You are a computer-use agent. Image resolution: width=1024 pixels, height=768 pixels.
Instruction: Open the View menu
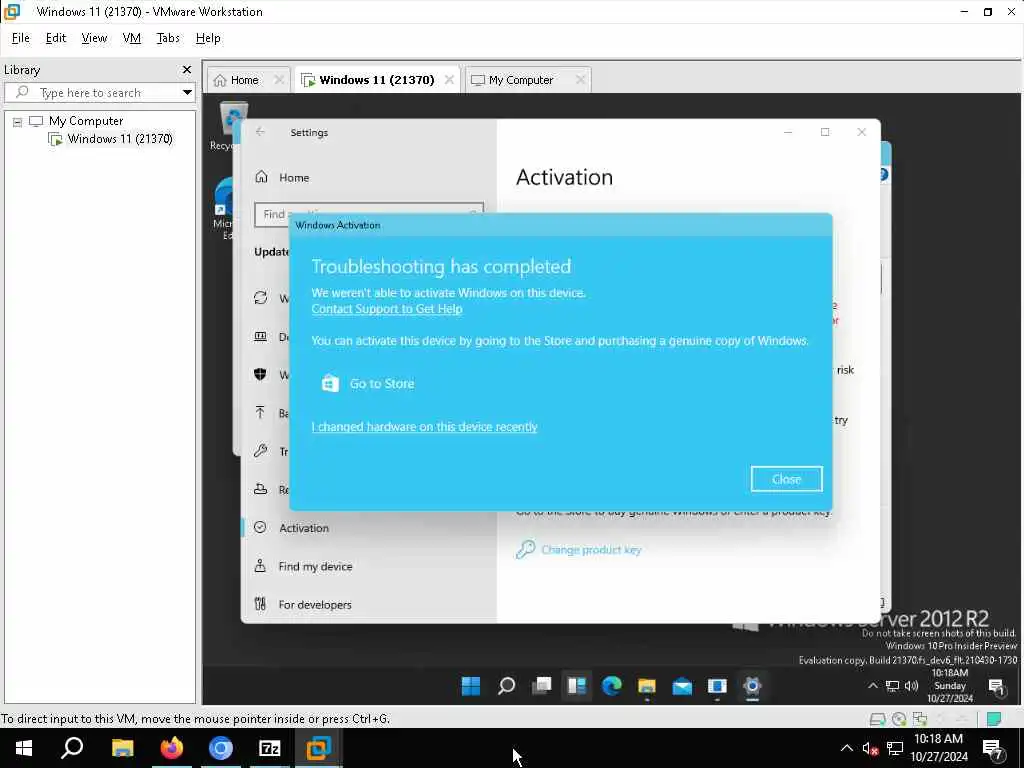[94, 38]
